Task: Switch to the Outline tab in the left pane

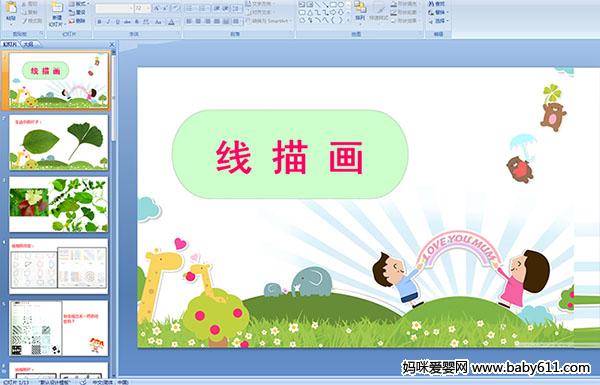Action: click(x=28, y=44)
